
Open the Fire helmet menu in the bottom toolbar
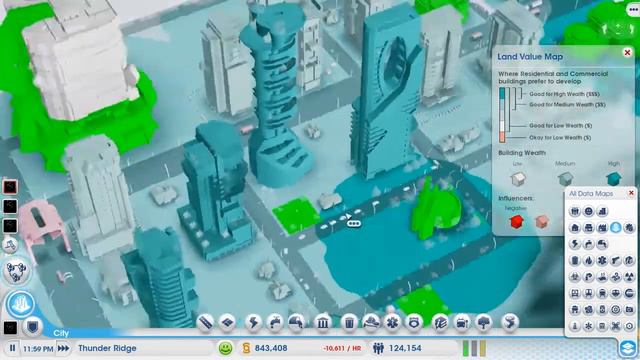pyautogui.click(x=371, y=322)
